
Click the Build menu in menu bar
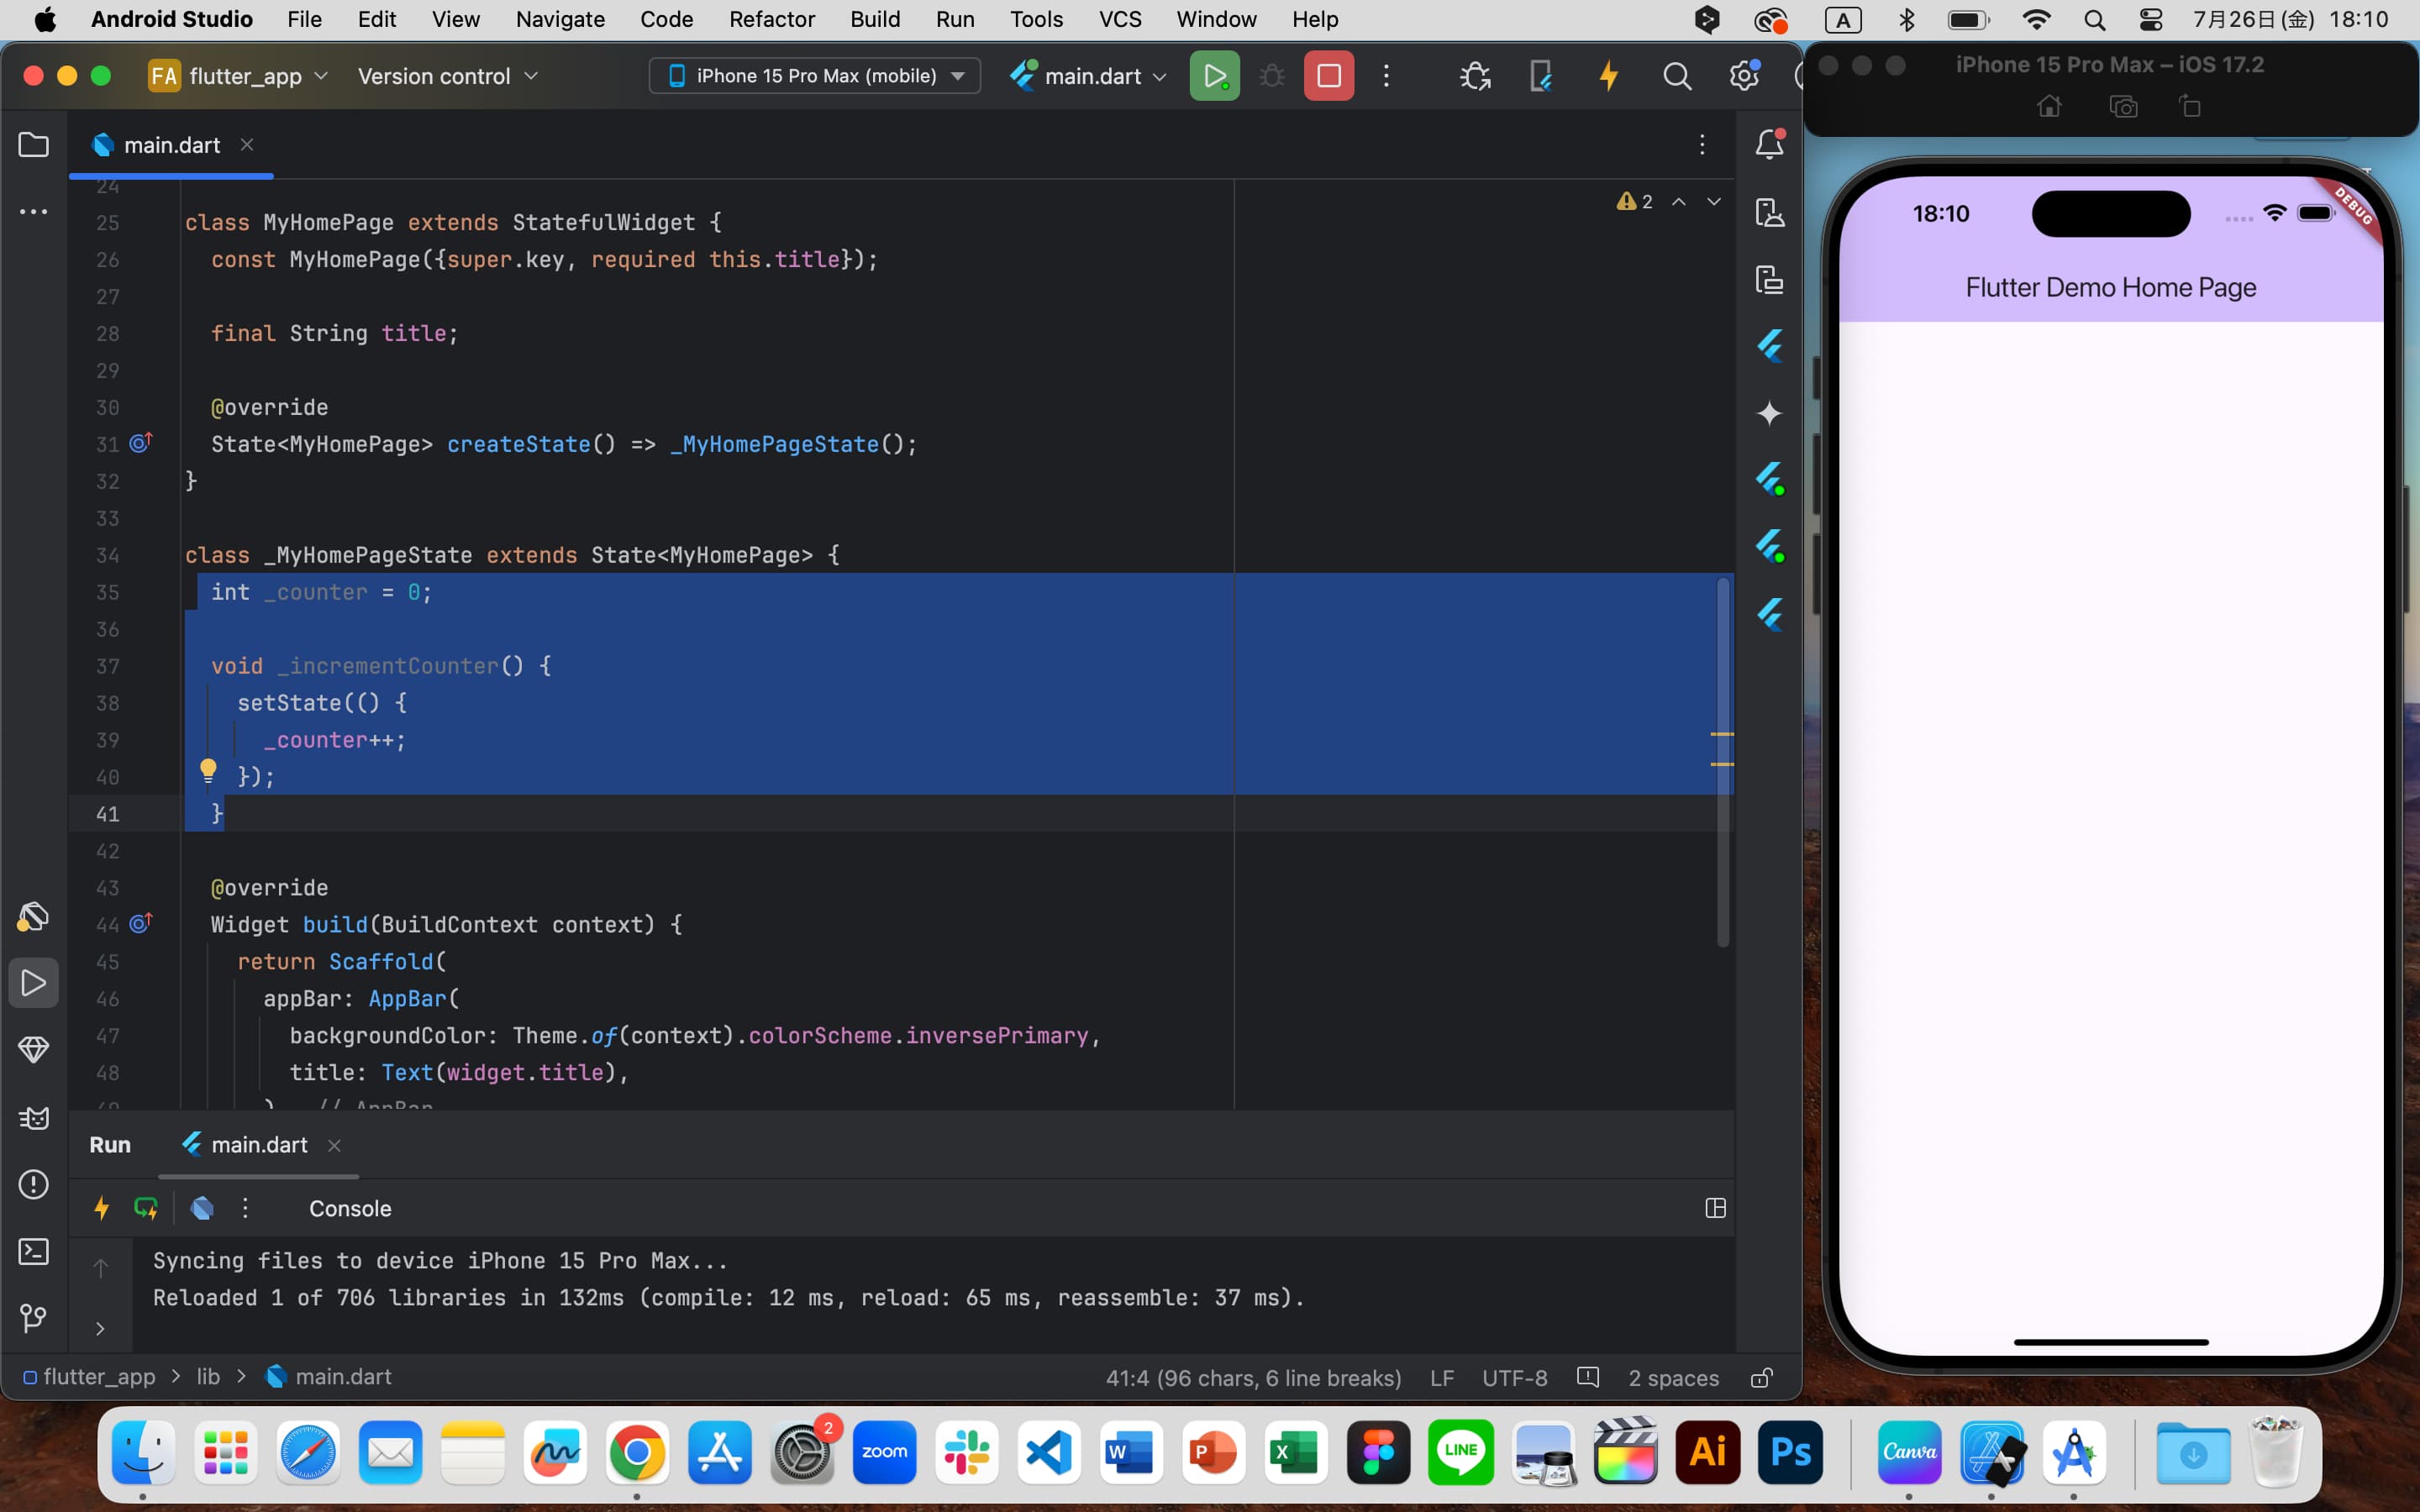tap(873, 19)
